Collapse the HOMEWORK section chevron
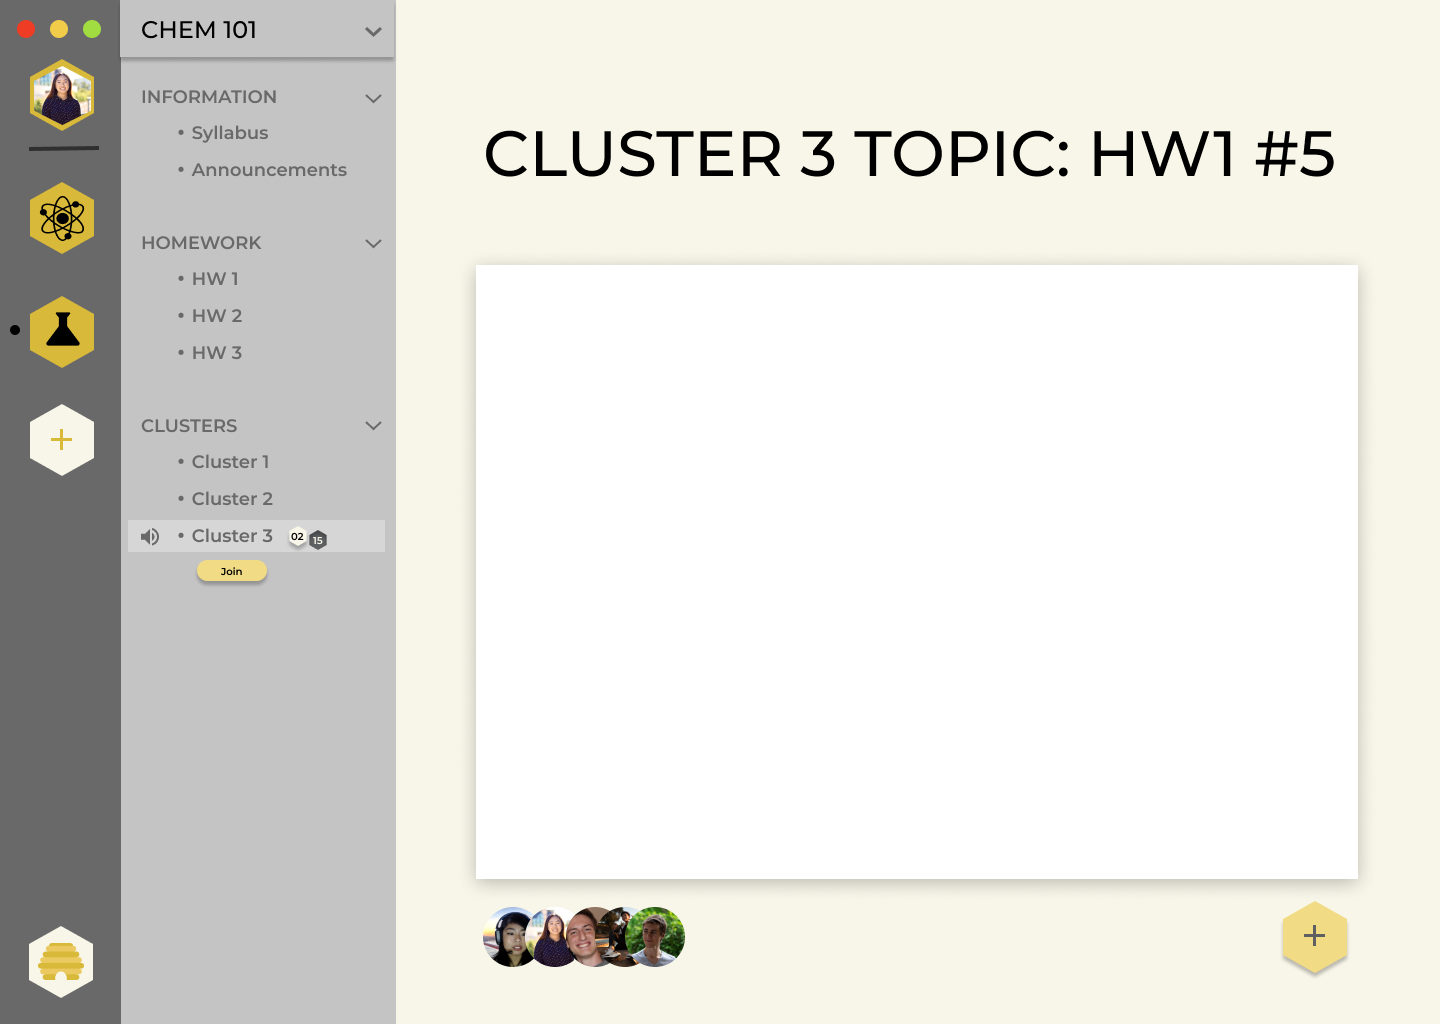Image resolution: width=1440 pixels, height=1024 pixels. click(374, 243)
